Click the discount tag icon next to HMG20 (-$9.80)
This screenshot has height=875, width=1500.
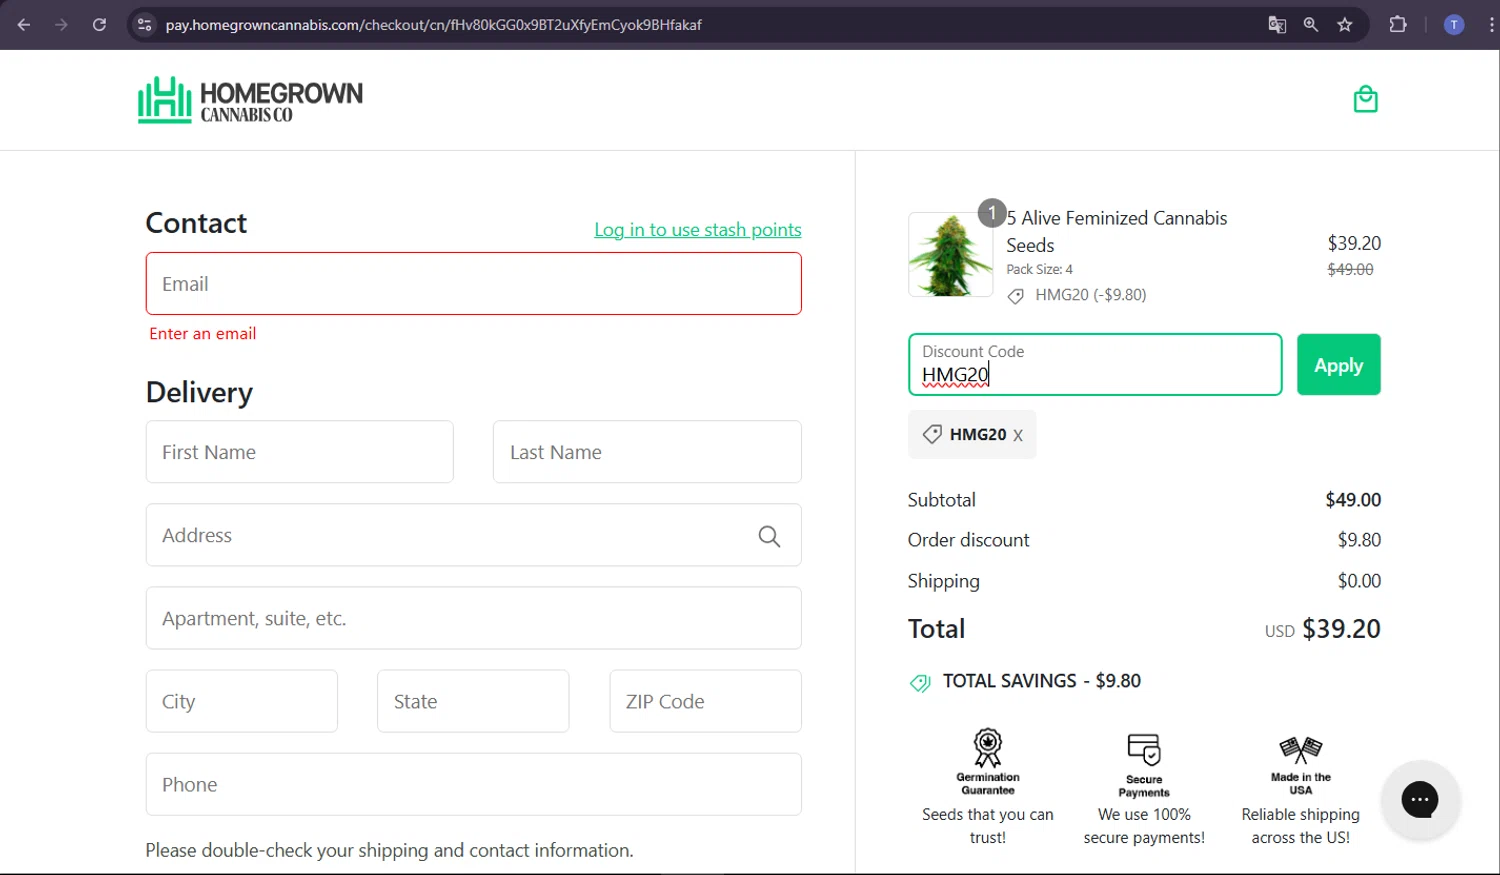(1016, 296)
